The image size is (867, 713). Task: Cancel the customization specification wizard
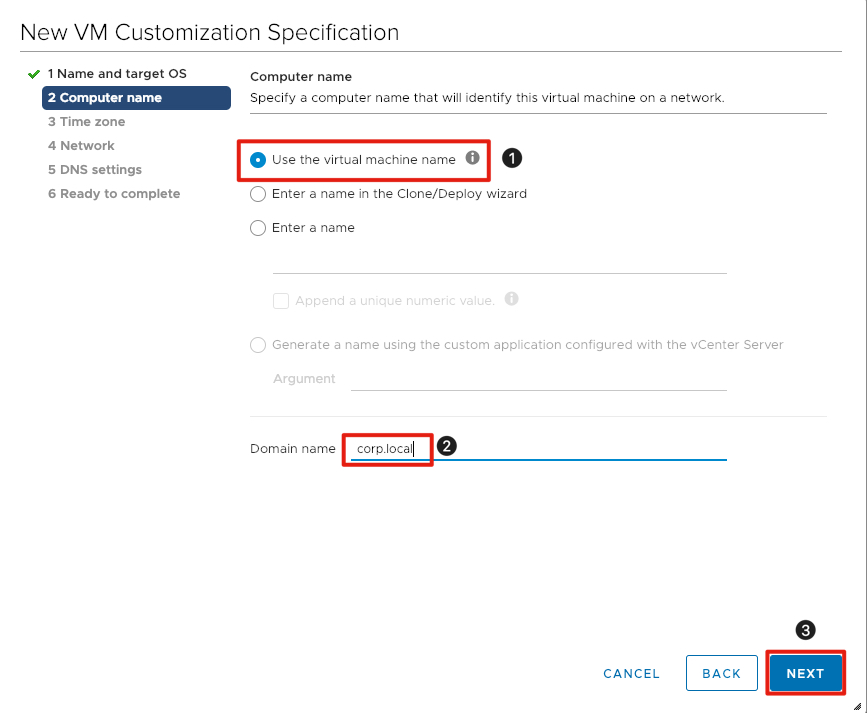[x=631, y=674]
